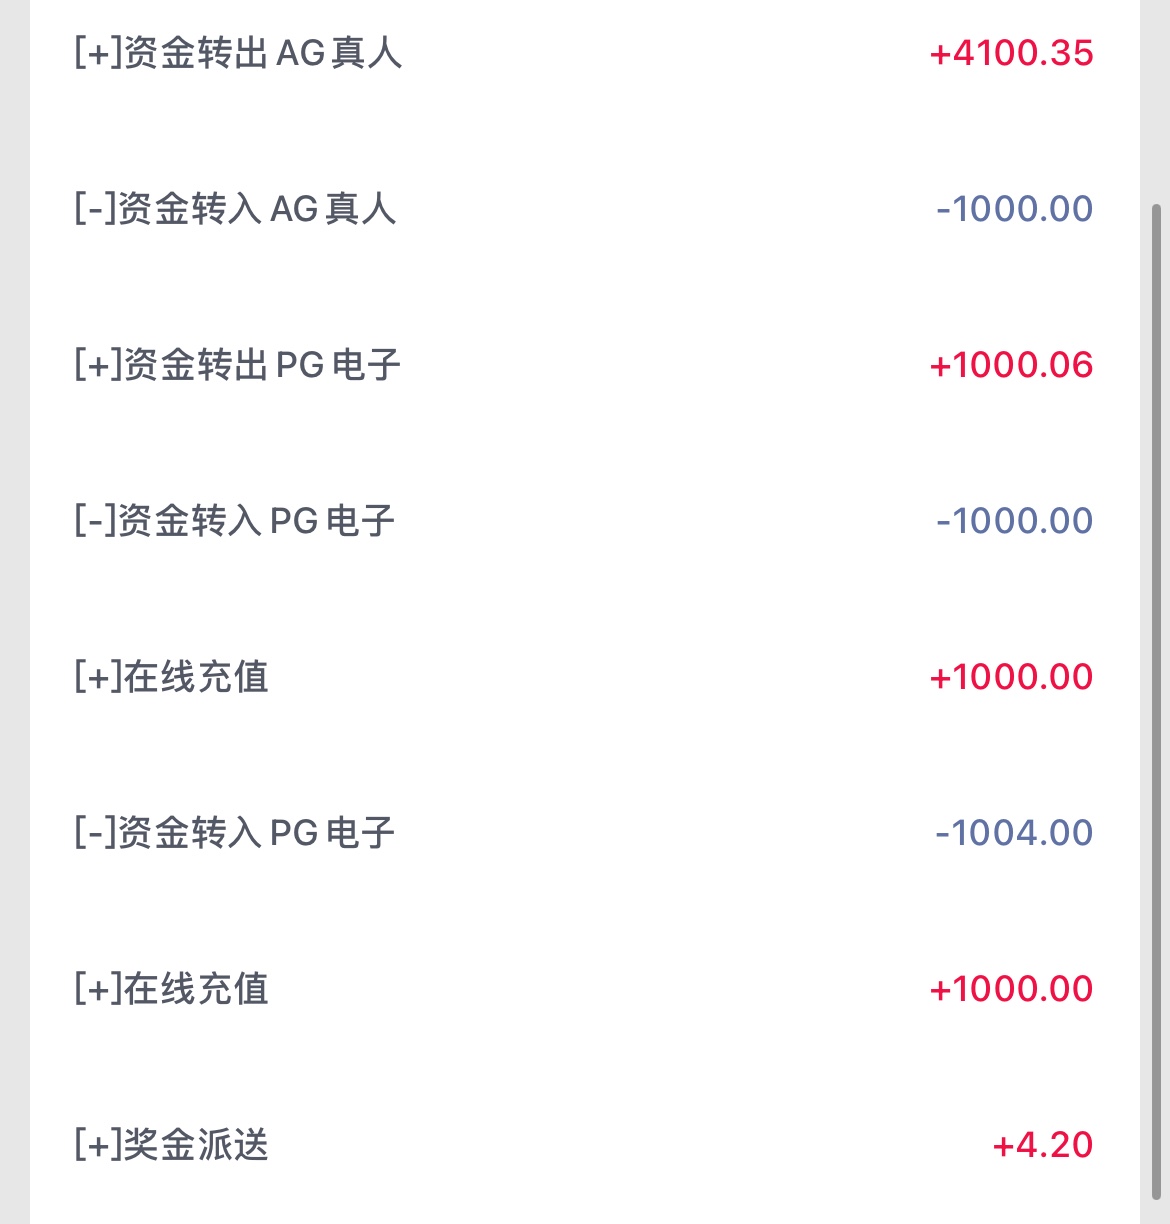Click the -1000.00 amount for AG 真人

(x=1014, y=209)
